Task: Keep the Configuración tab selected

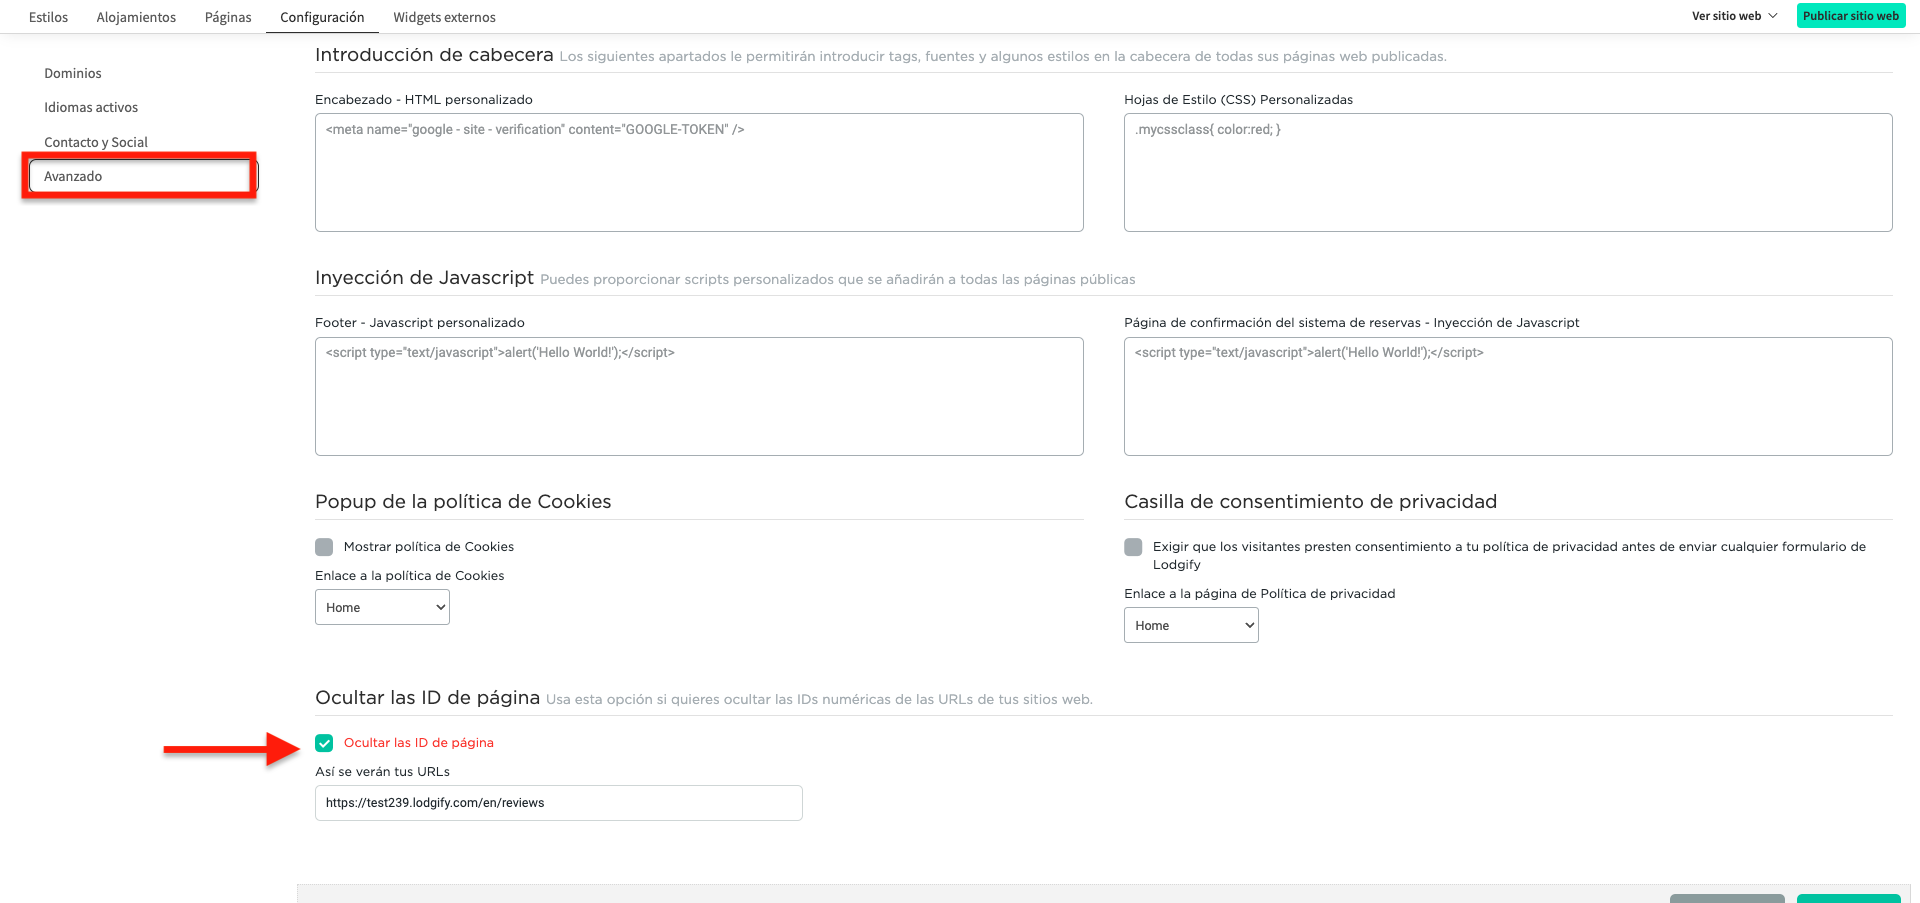Action: pos(321,17)
